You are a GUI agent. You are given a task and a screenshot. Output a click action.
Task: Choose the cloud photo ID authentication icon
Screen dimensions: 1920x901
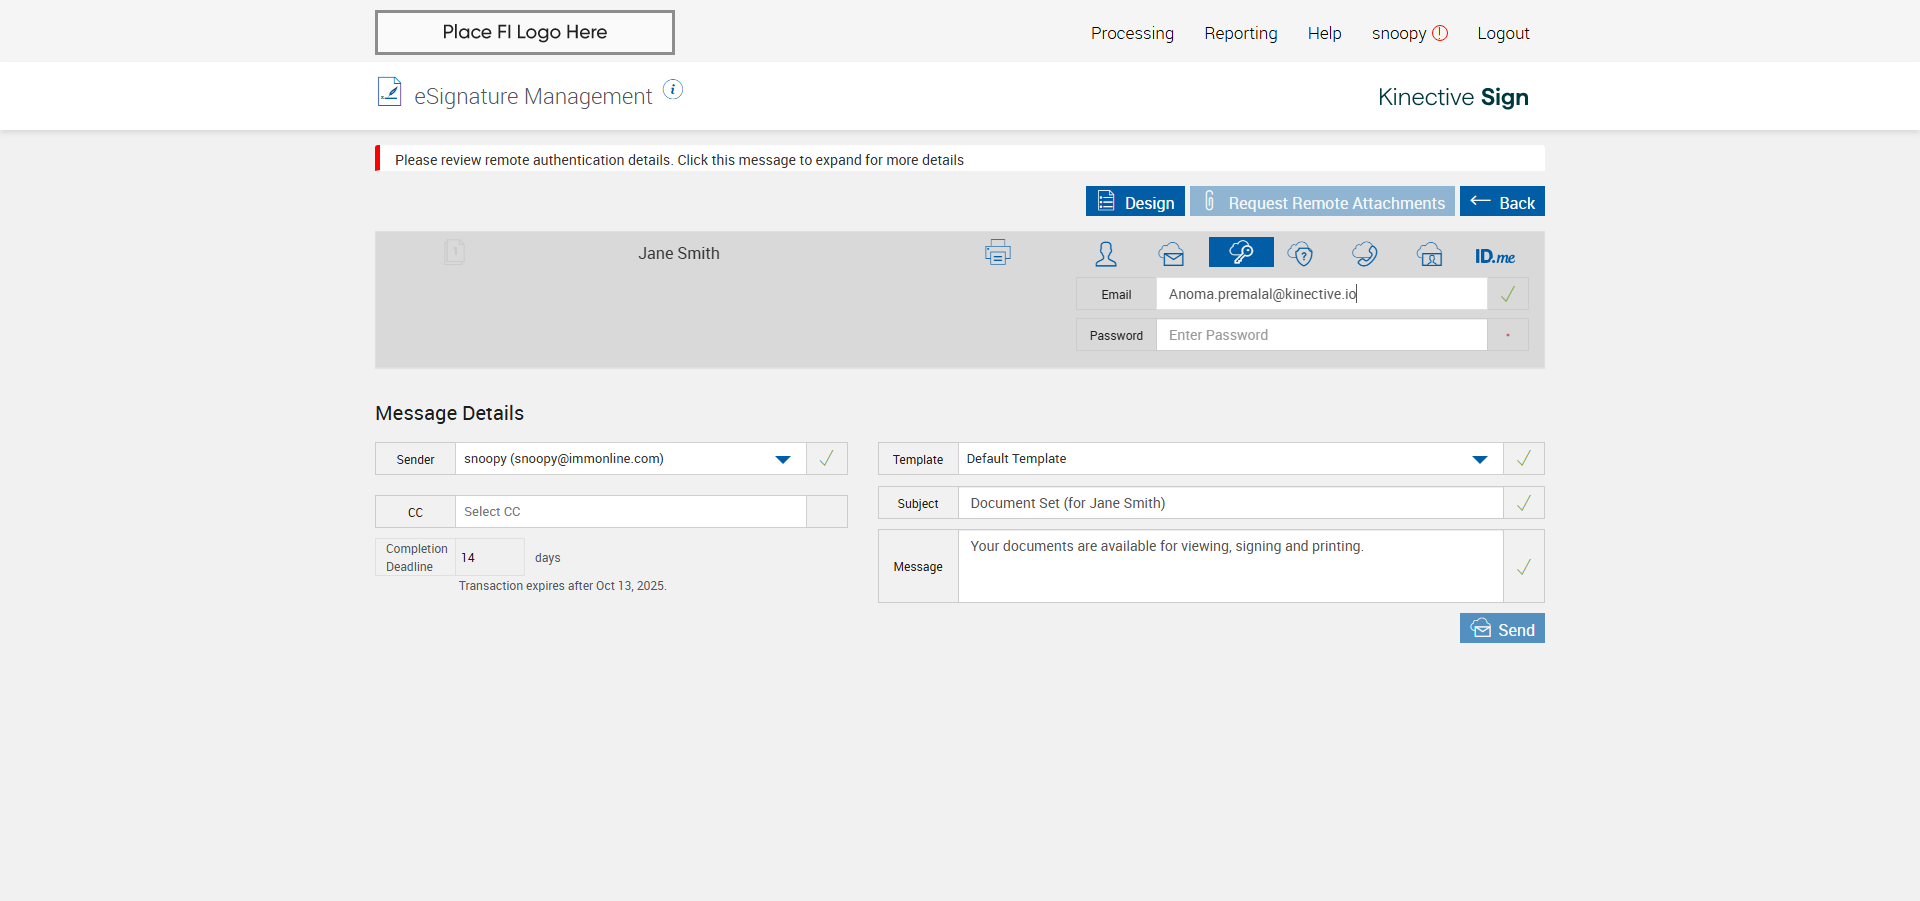click(1429, 254)
